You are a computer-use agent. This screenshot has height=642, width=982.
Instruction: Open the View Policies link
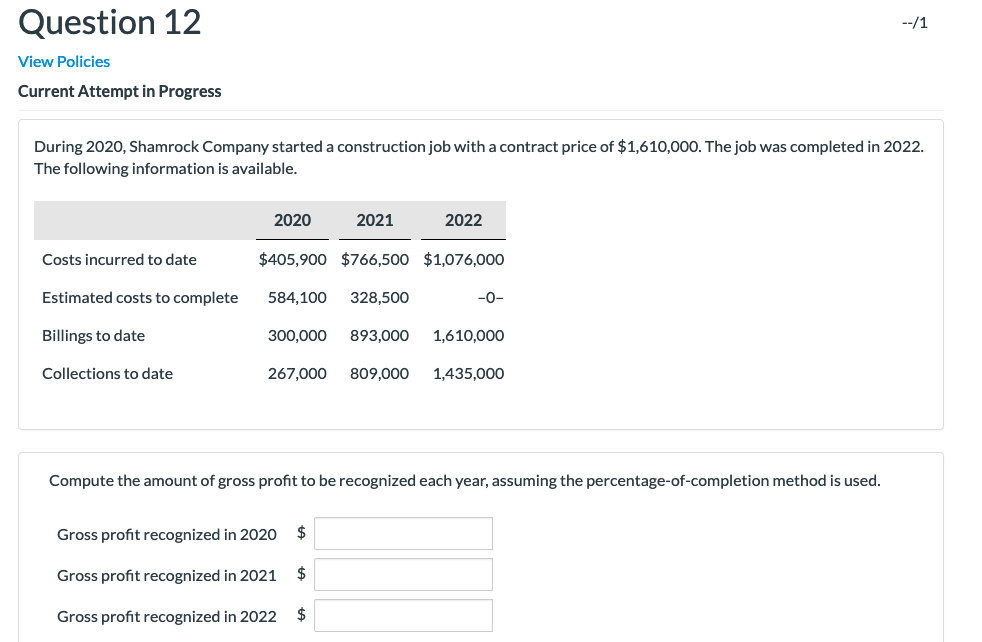tap(63, 61)
